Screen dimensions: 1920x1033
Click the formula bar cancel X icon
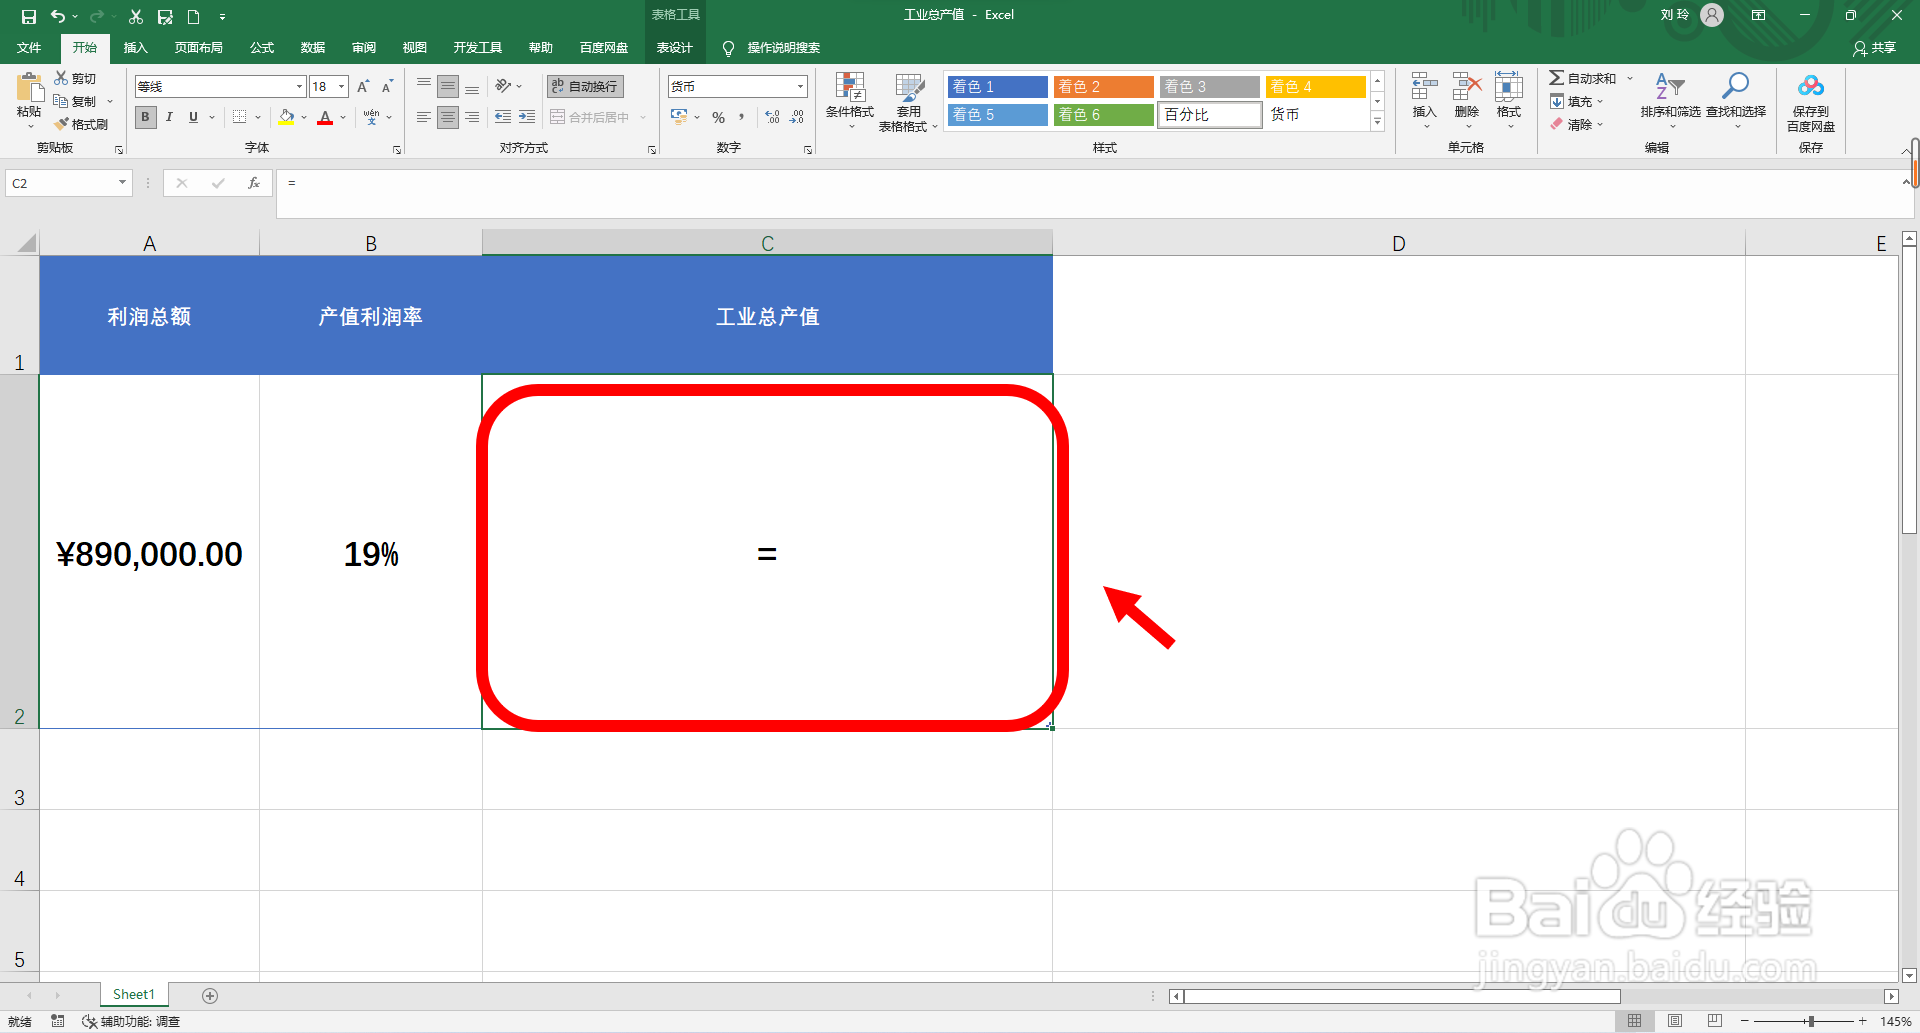point(182,183)
